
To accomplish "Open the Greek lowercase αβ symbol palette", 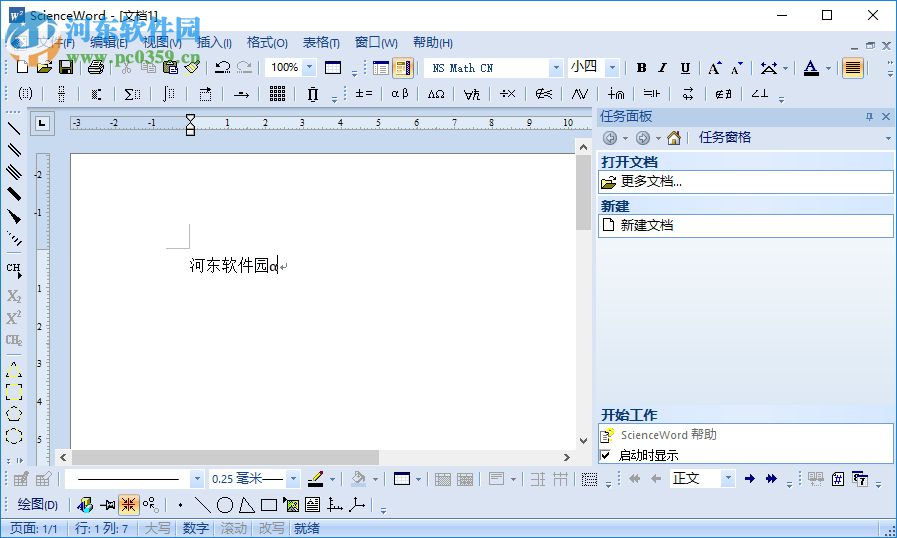I will [x=400, y=94].
